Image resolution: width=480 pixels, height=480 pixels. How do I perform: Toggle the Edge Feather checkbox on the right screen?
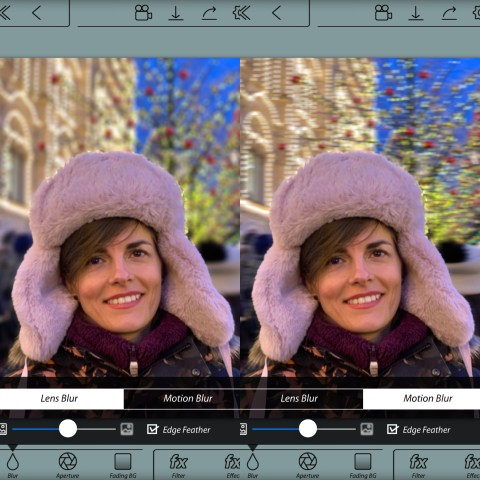393,429
